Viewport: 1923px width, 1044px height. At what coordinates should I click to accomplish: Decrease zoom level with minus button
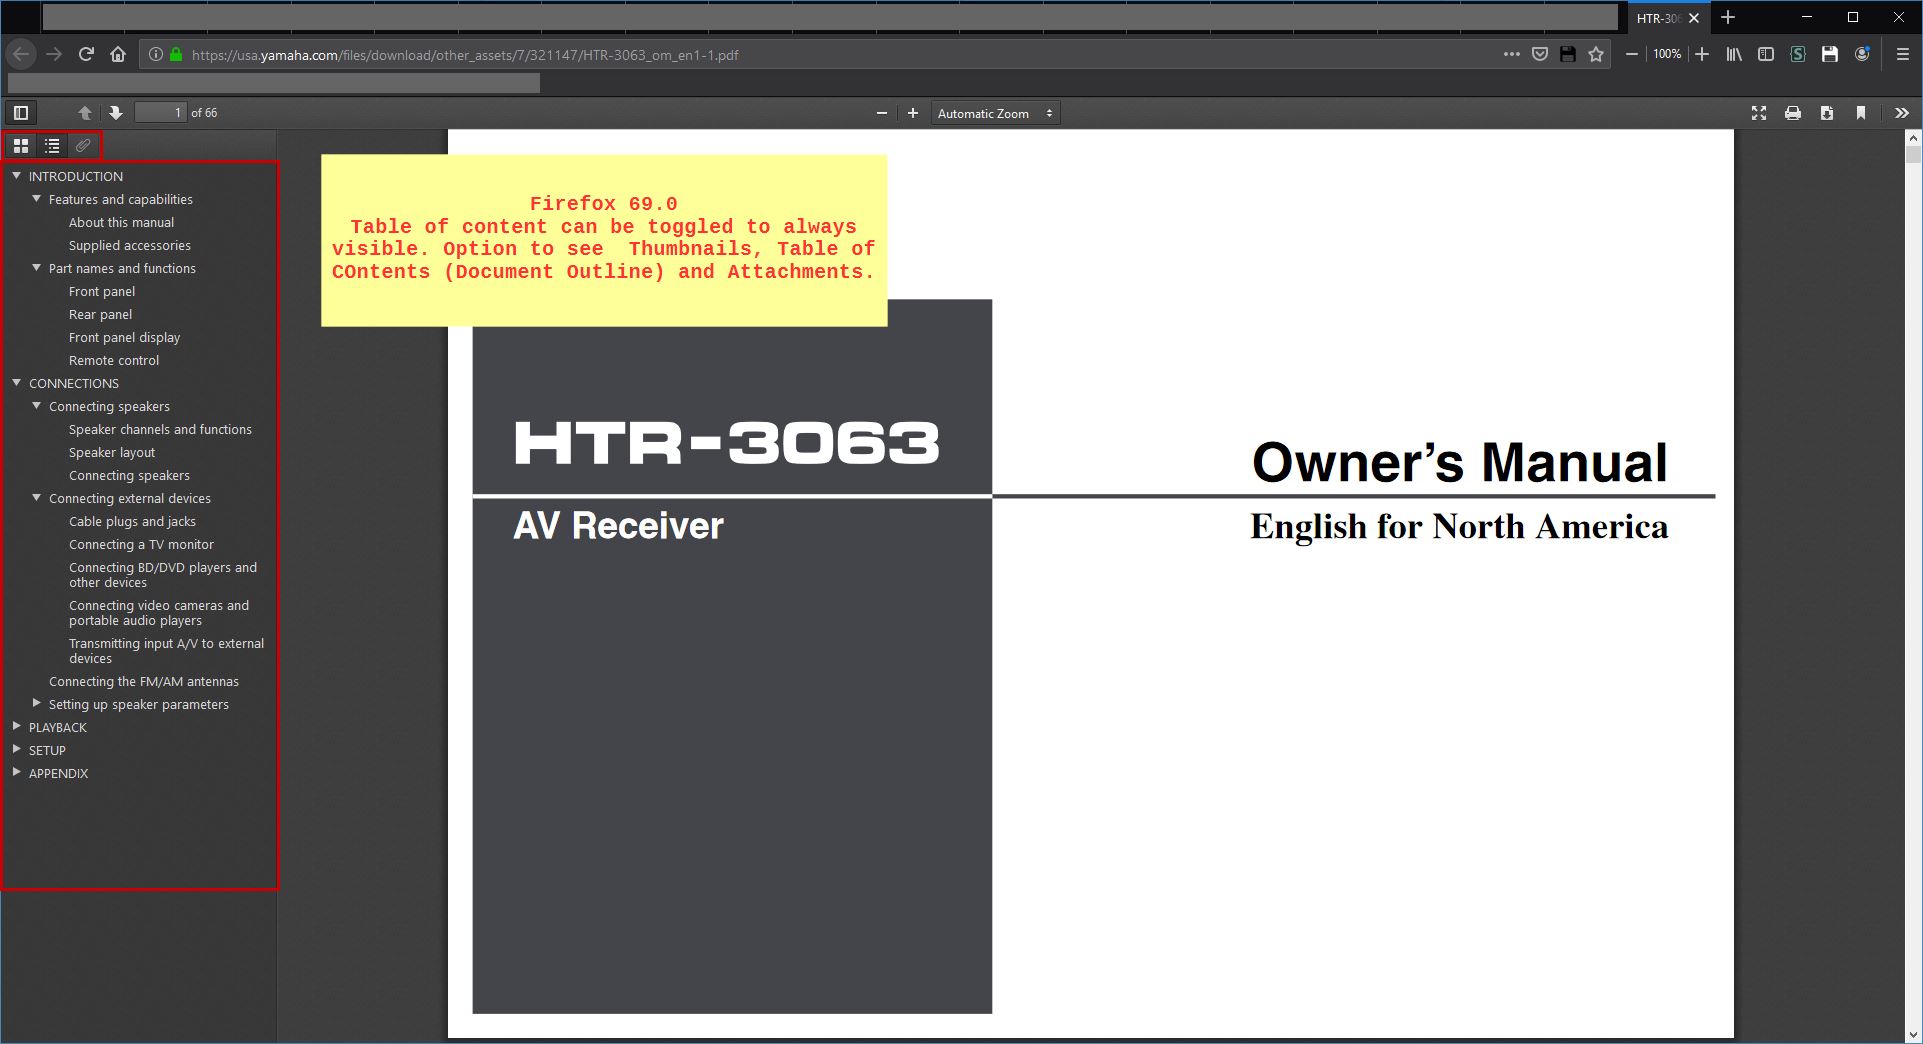coord(881,112)
